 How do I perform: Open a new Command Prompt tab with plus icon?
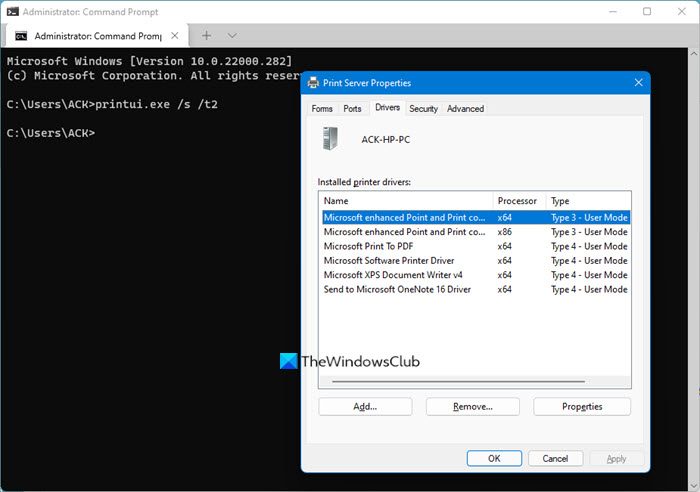coord(206,35)
